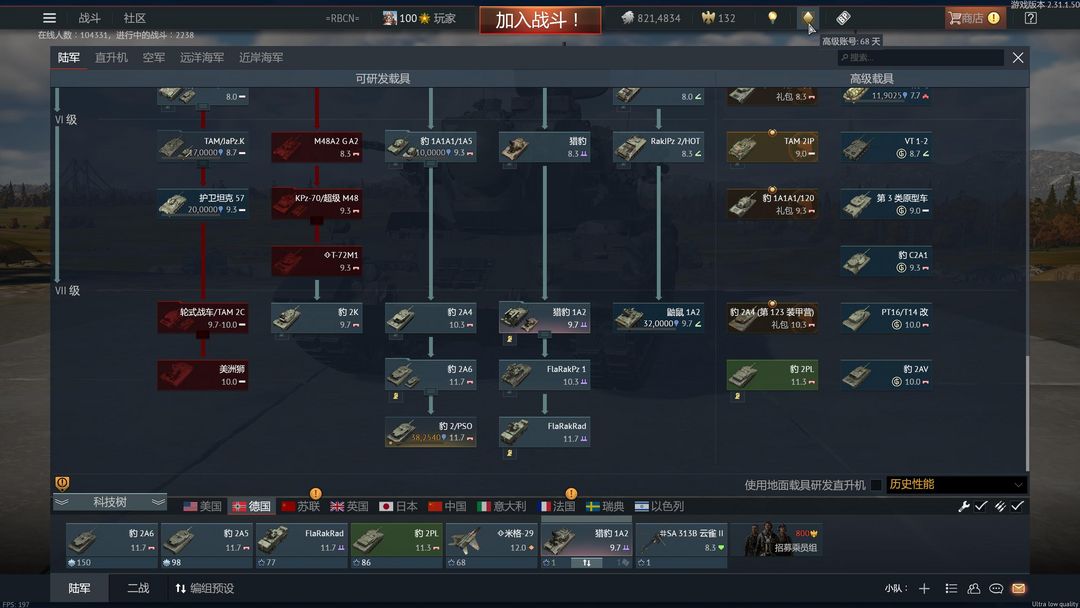Image resolution: width=1080 pixels, height=608 pixels.
Task: Click the =RBCN= squadron tag
Action: point(342,18)
